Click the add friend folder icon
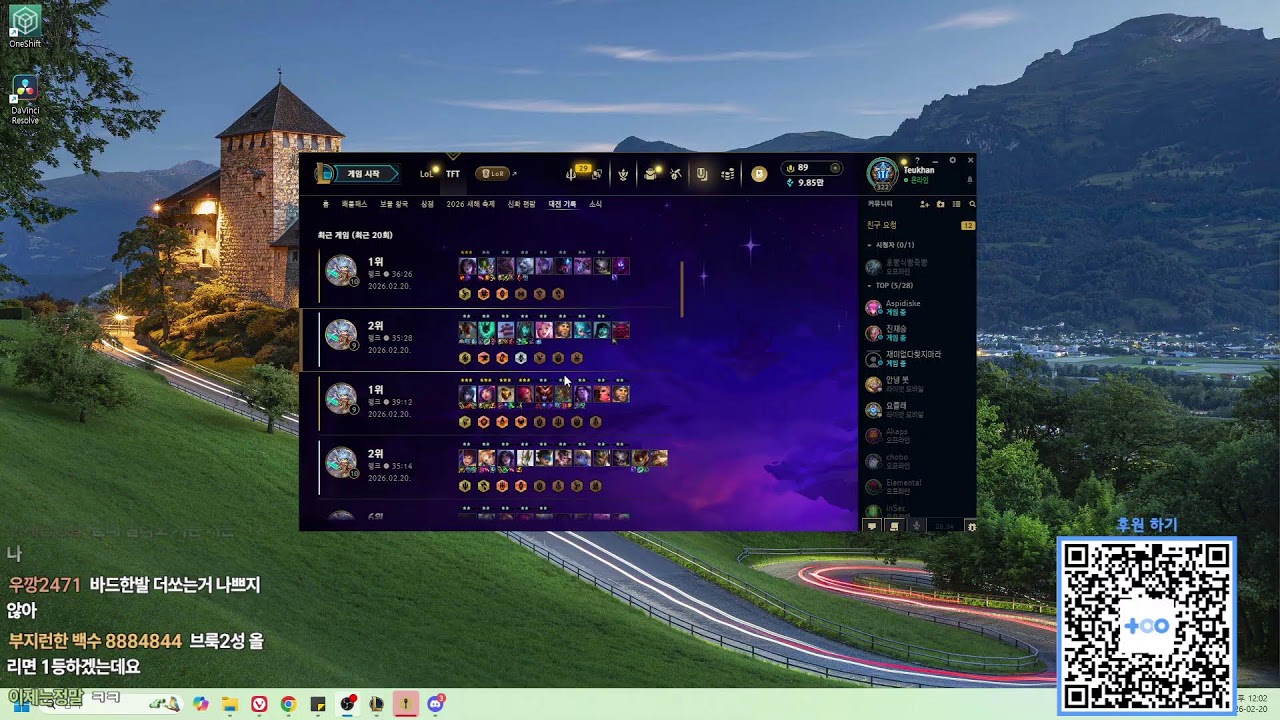 tap(940, 204)
